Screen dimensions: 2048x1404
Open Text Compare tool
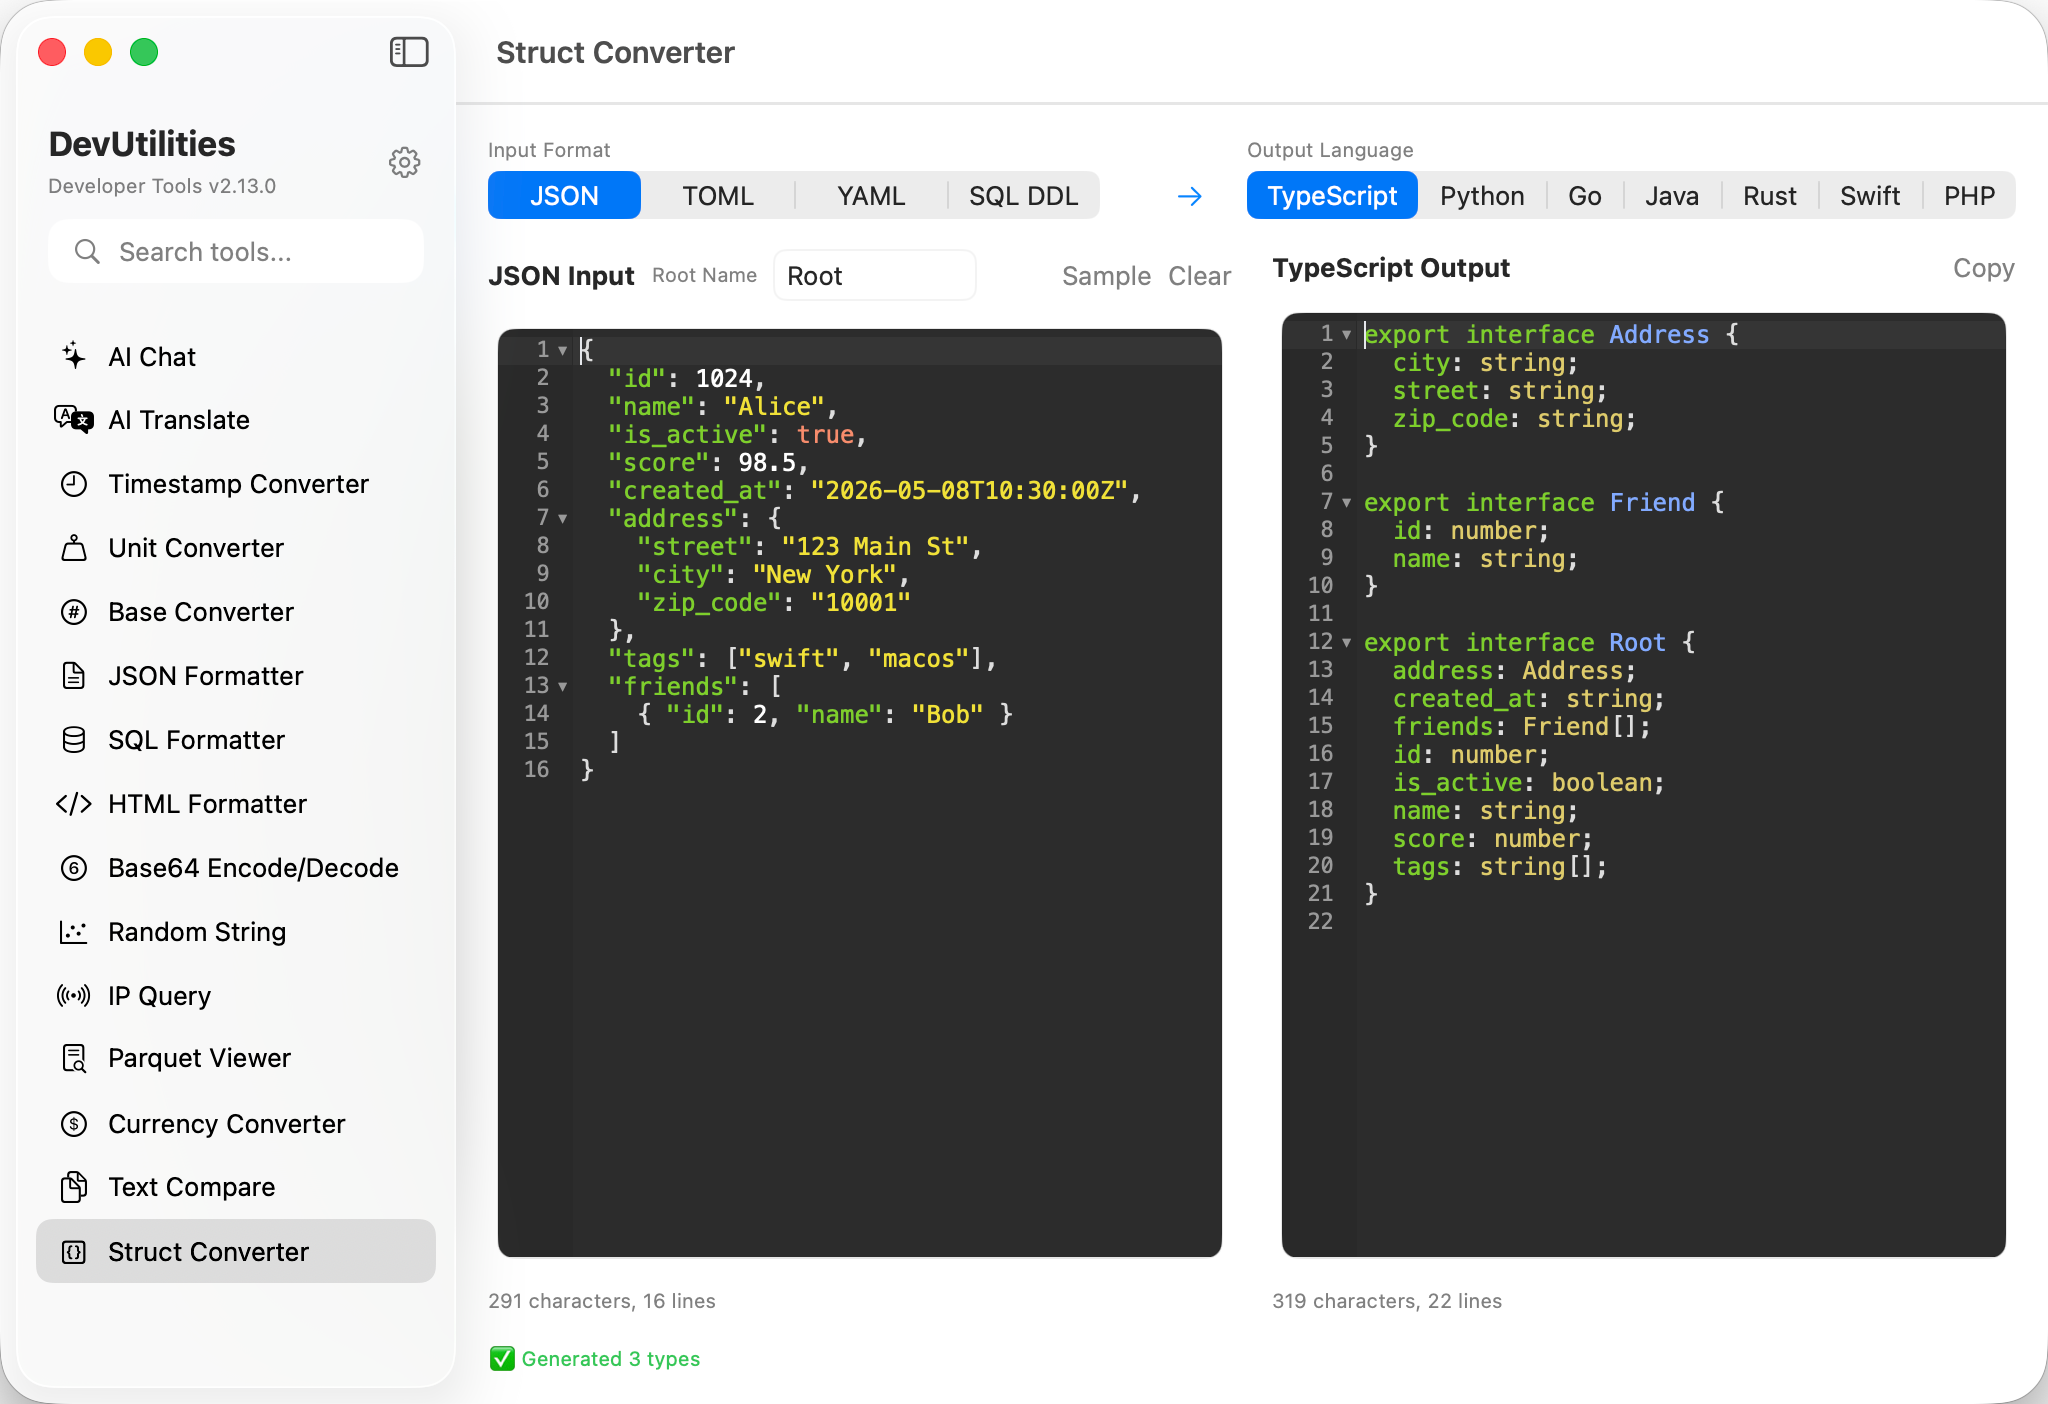coord(236,1187)
